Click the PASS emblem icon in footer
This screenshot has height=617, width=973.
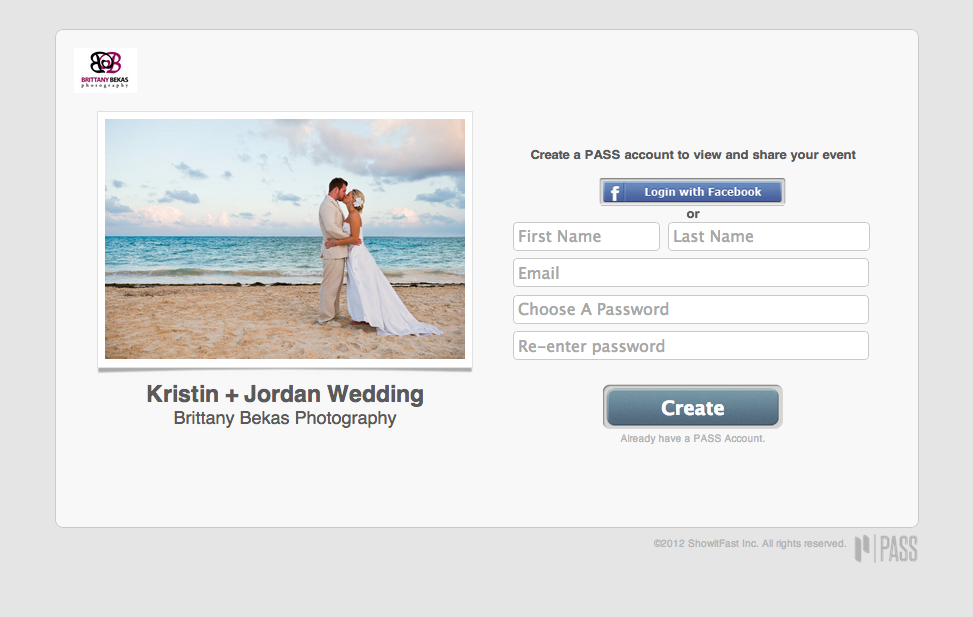(862, 548)
